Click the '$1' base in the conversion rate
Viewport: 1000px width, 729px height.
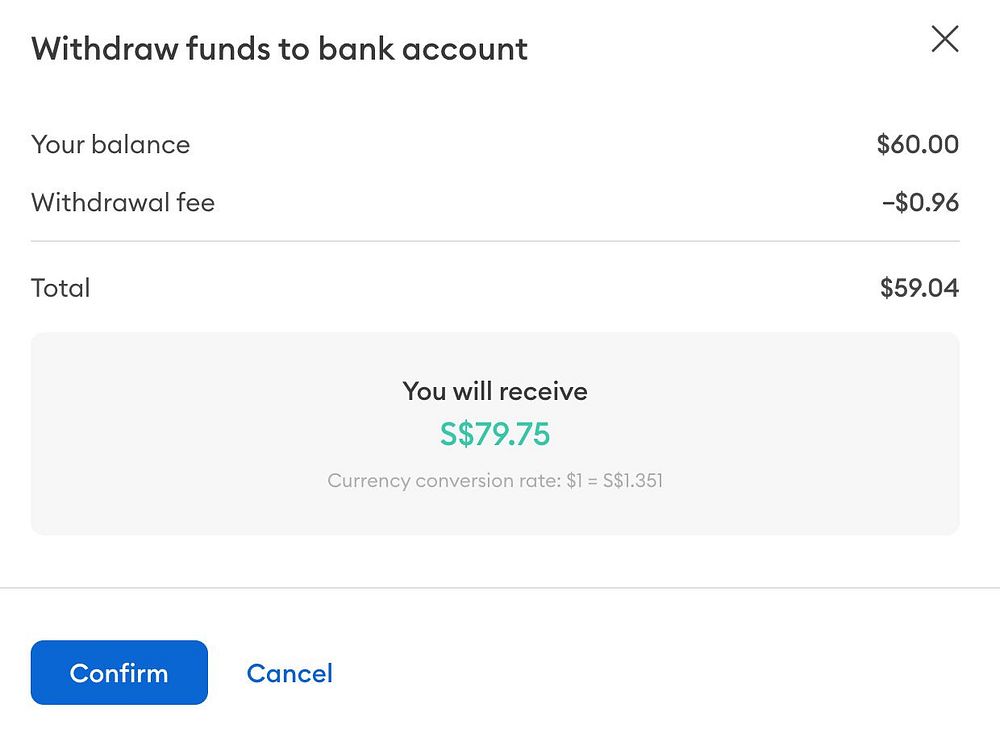[573, 481]
